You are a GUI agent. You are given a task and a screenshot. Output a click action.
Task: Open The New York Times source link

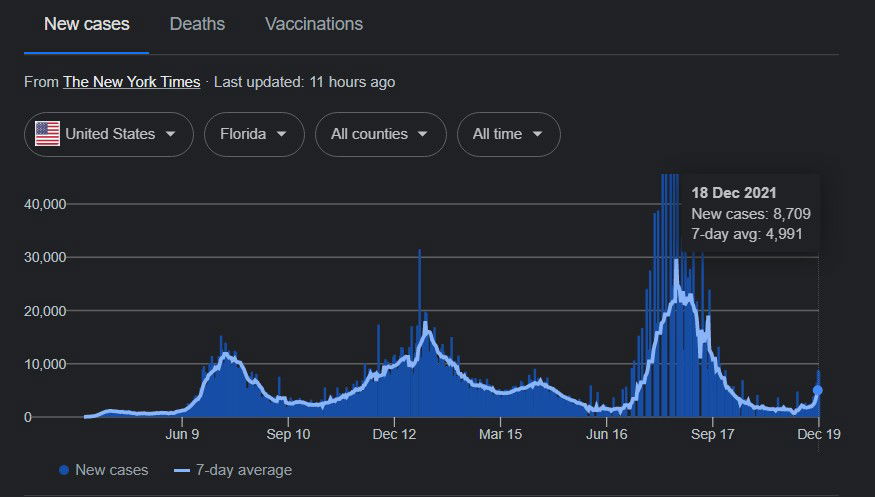point(131,82)
